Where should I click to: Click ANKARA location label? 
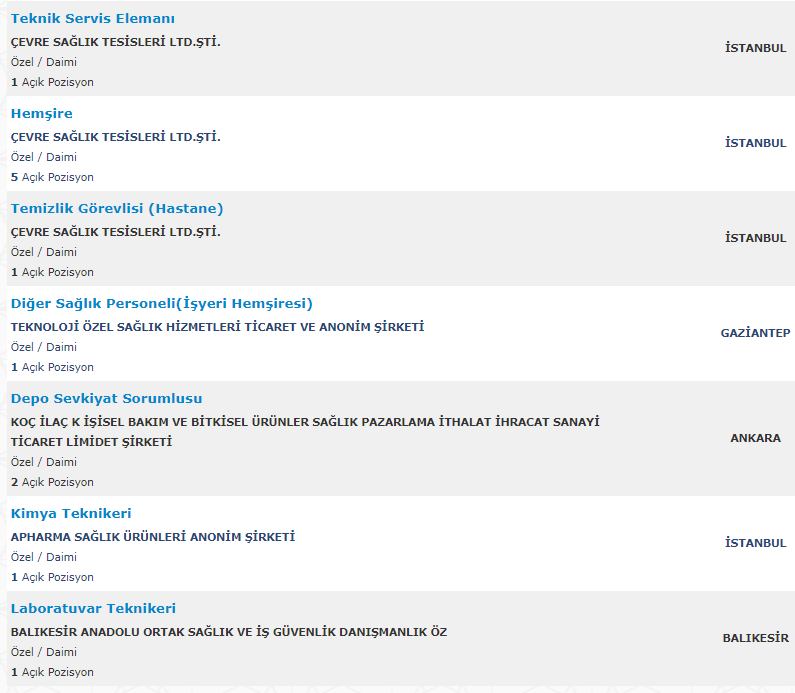point(755,438)
